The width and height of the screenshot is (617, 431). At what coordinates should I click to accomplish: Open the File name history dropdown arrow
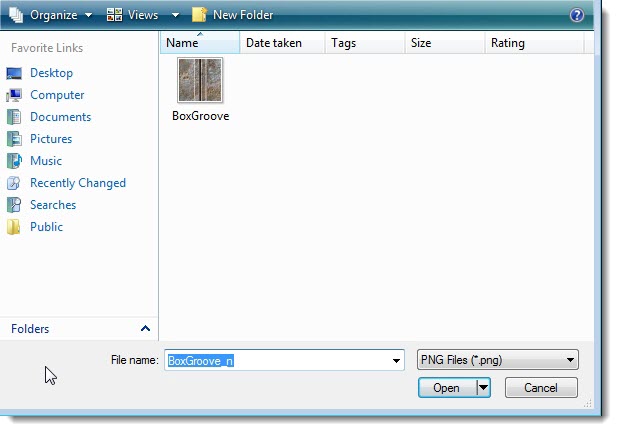396,361
